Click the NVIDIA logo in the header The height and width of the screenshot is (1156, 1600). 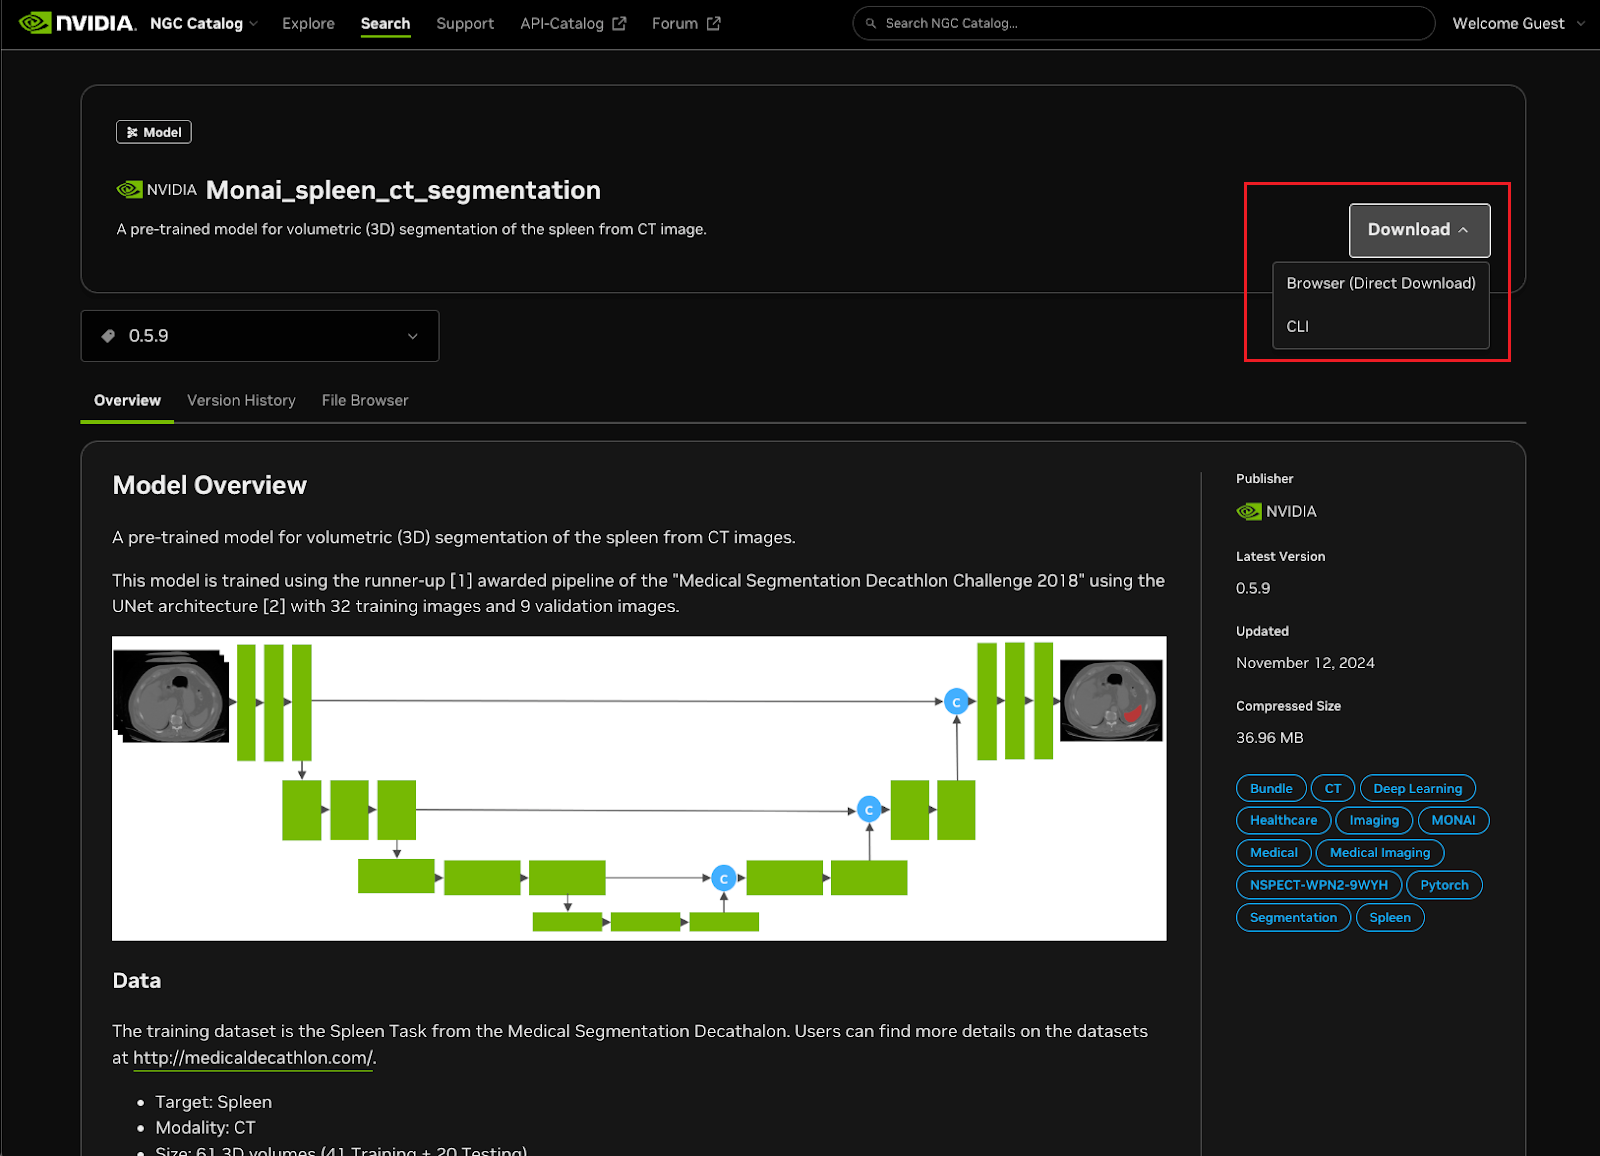point(77,23)
